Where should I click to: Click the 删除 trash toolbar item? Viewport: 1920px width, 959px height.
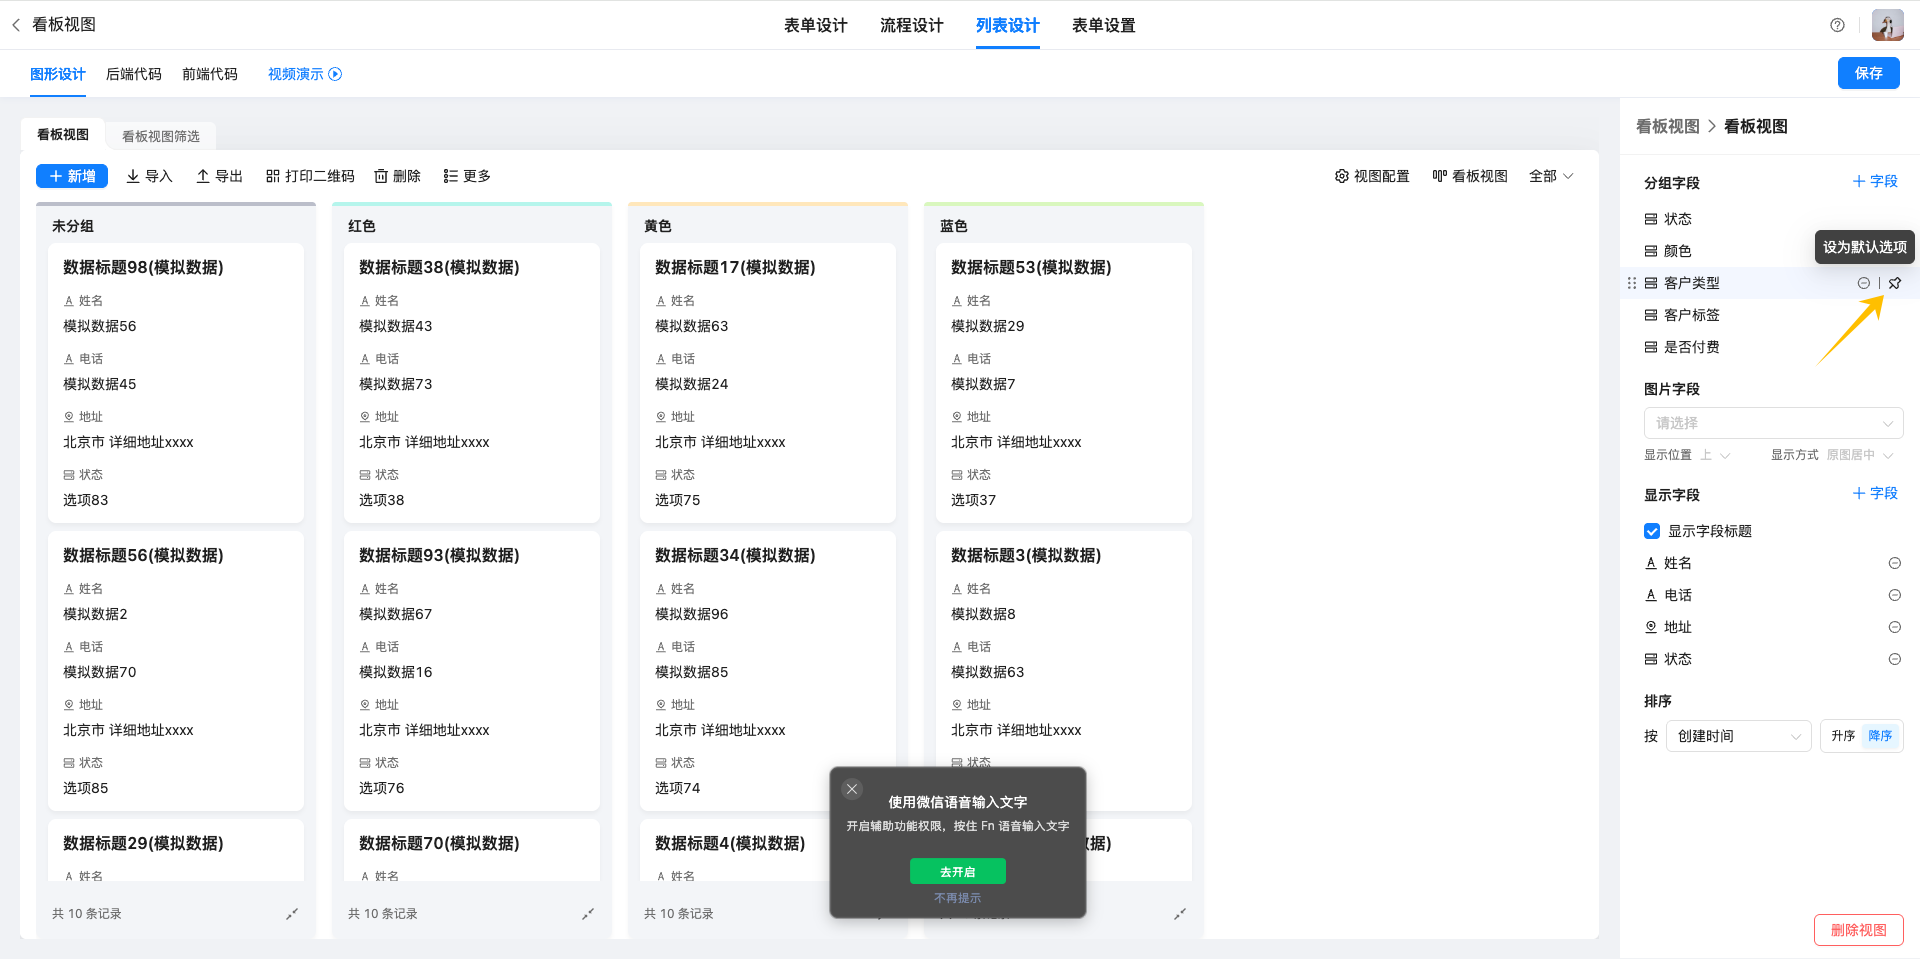point(397,176)
